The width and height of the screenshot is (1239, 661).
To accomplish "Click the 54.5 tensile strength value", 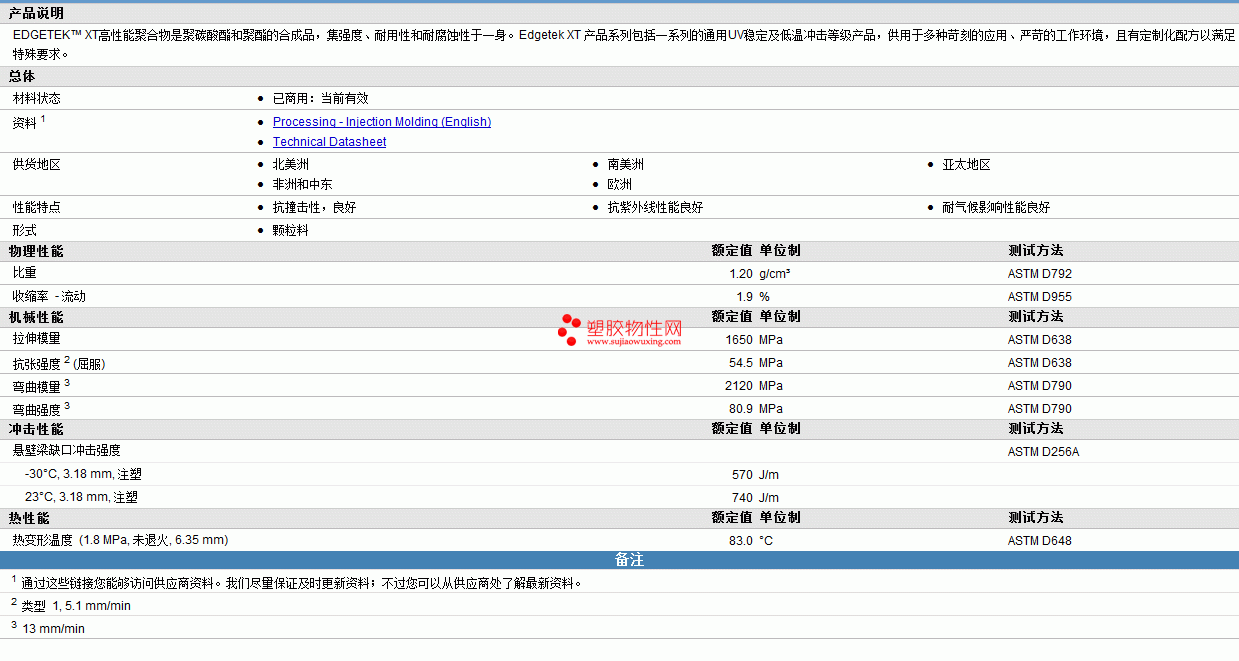I will (x=741, y=362).
